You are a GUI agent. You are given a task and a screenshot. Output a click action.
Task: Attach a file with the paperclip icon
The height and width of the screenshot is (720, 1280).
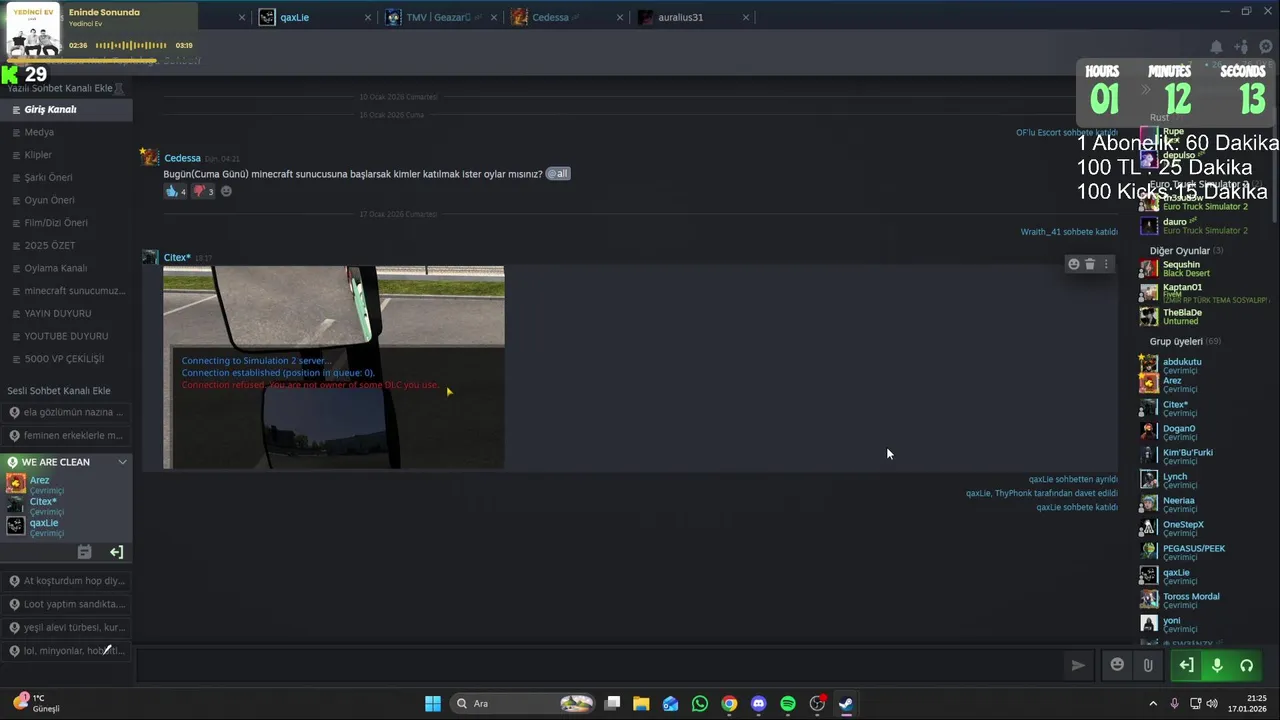coord(1148,665)
